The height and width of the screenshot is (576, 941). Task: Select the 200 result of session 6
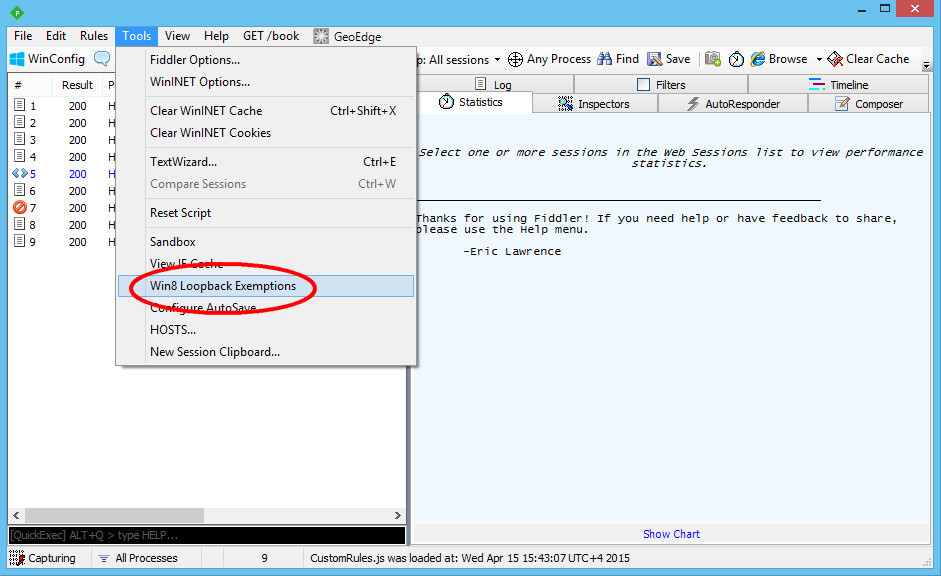tap(77, 191)
